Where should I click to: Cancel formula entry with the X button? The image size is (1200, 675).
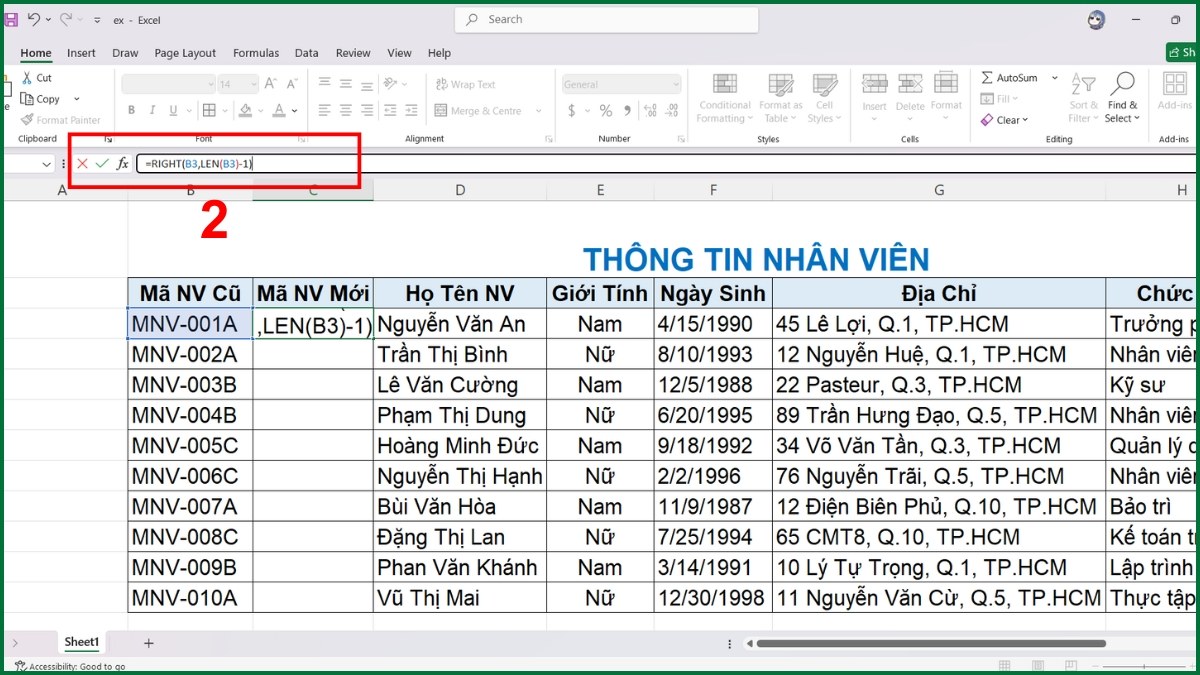point(82,164)
